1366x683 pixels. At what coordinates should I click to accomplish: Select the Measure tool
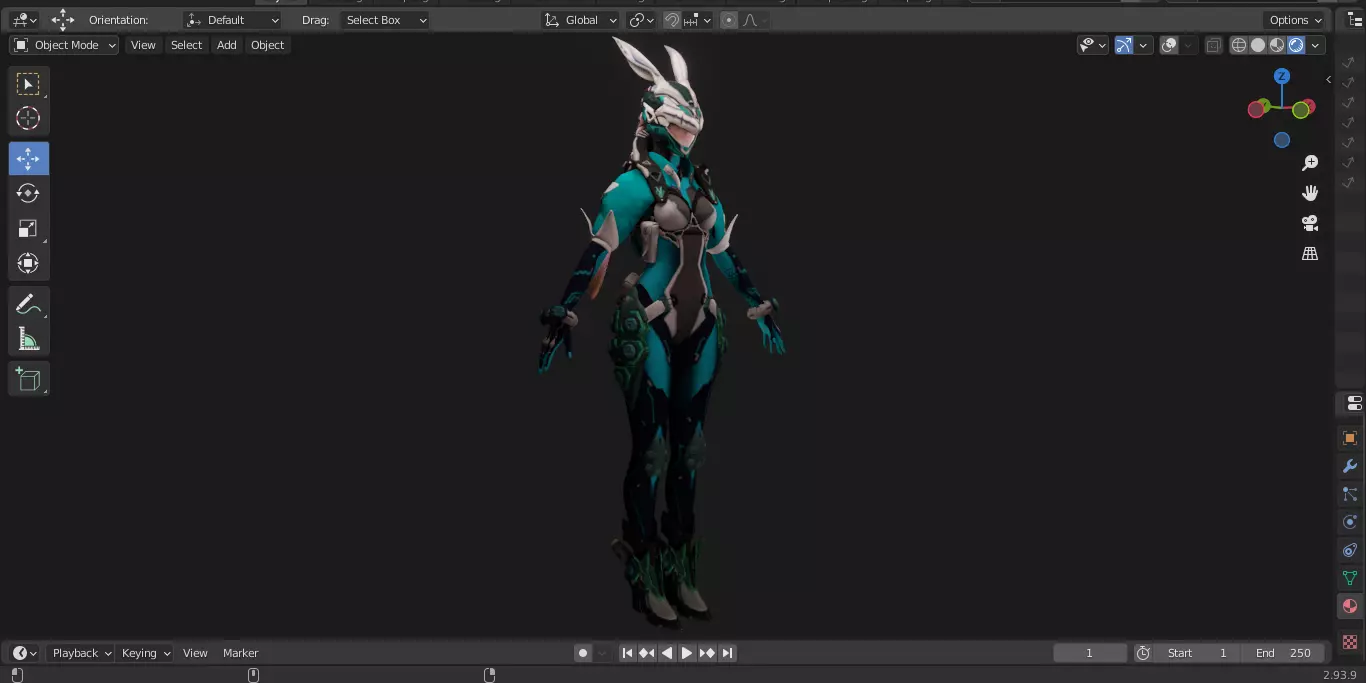pos(28,339)
